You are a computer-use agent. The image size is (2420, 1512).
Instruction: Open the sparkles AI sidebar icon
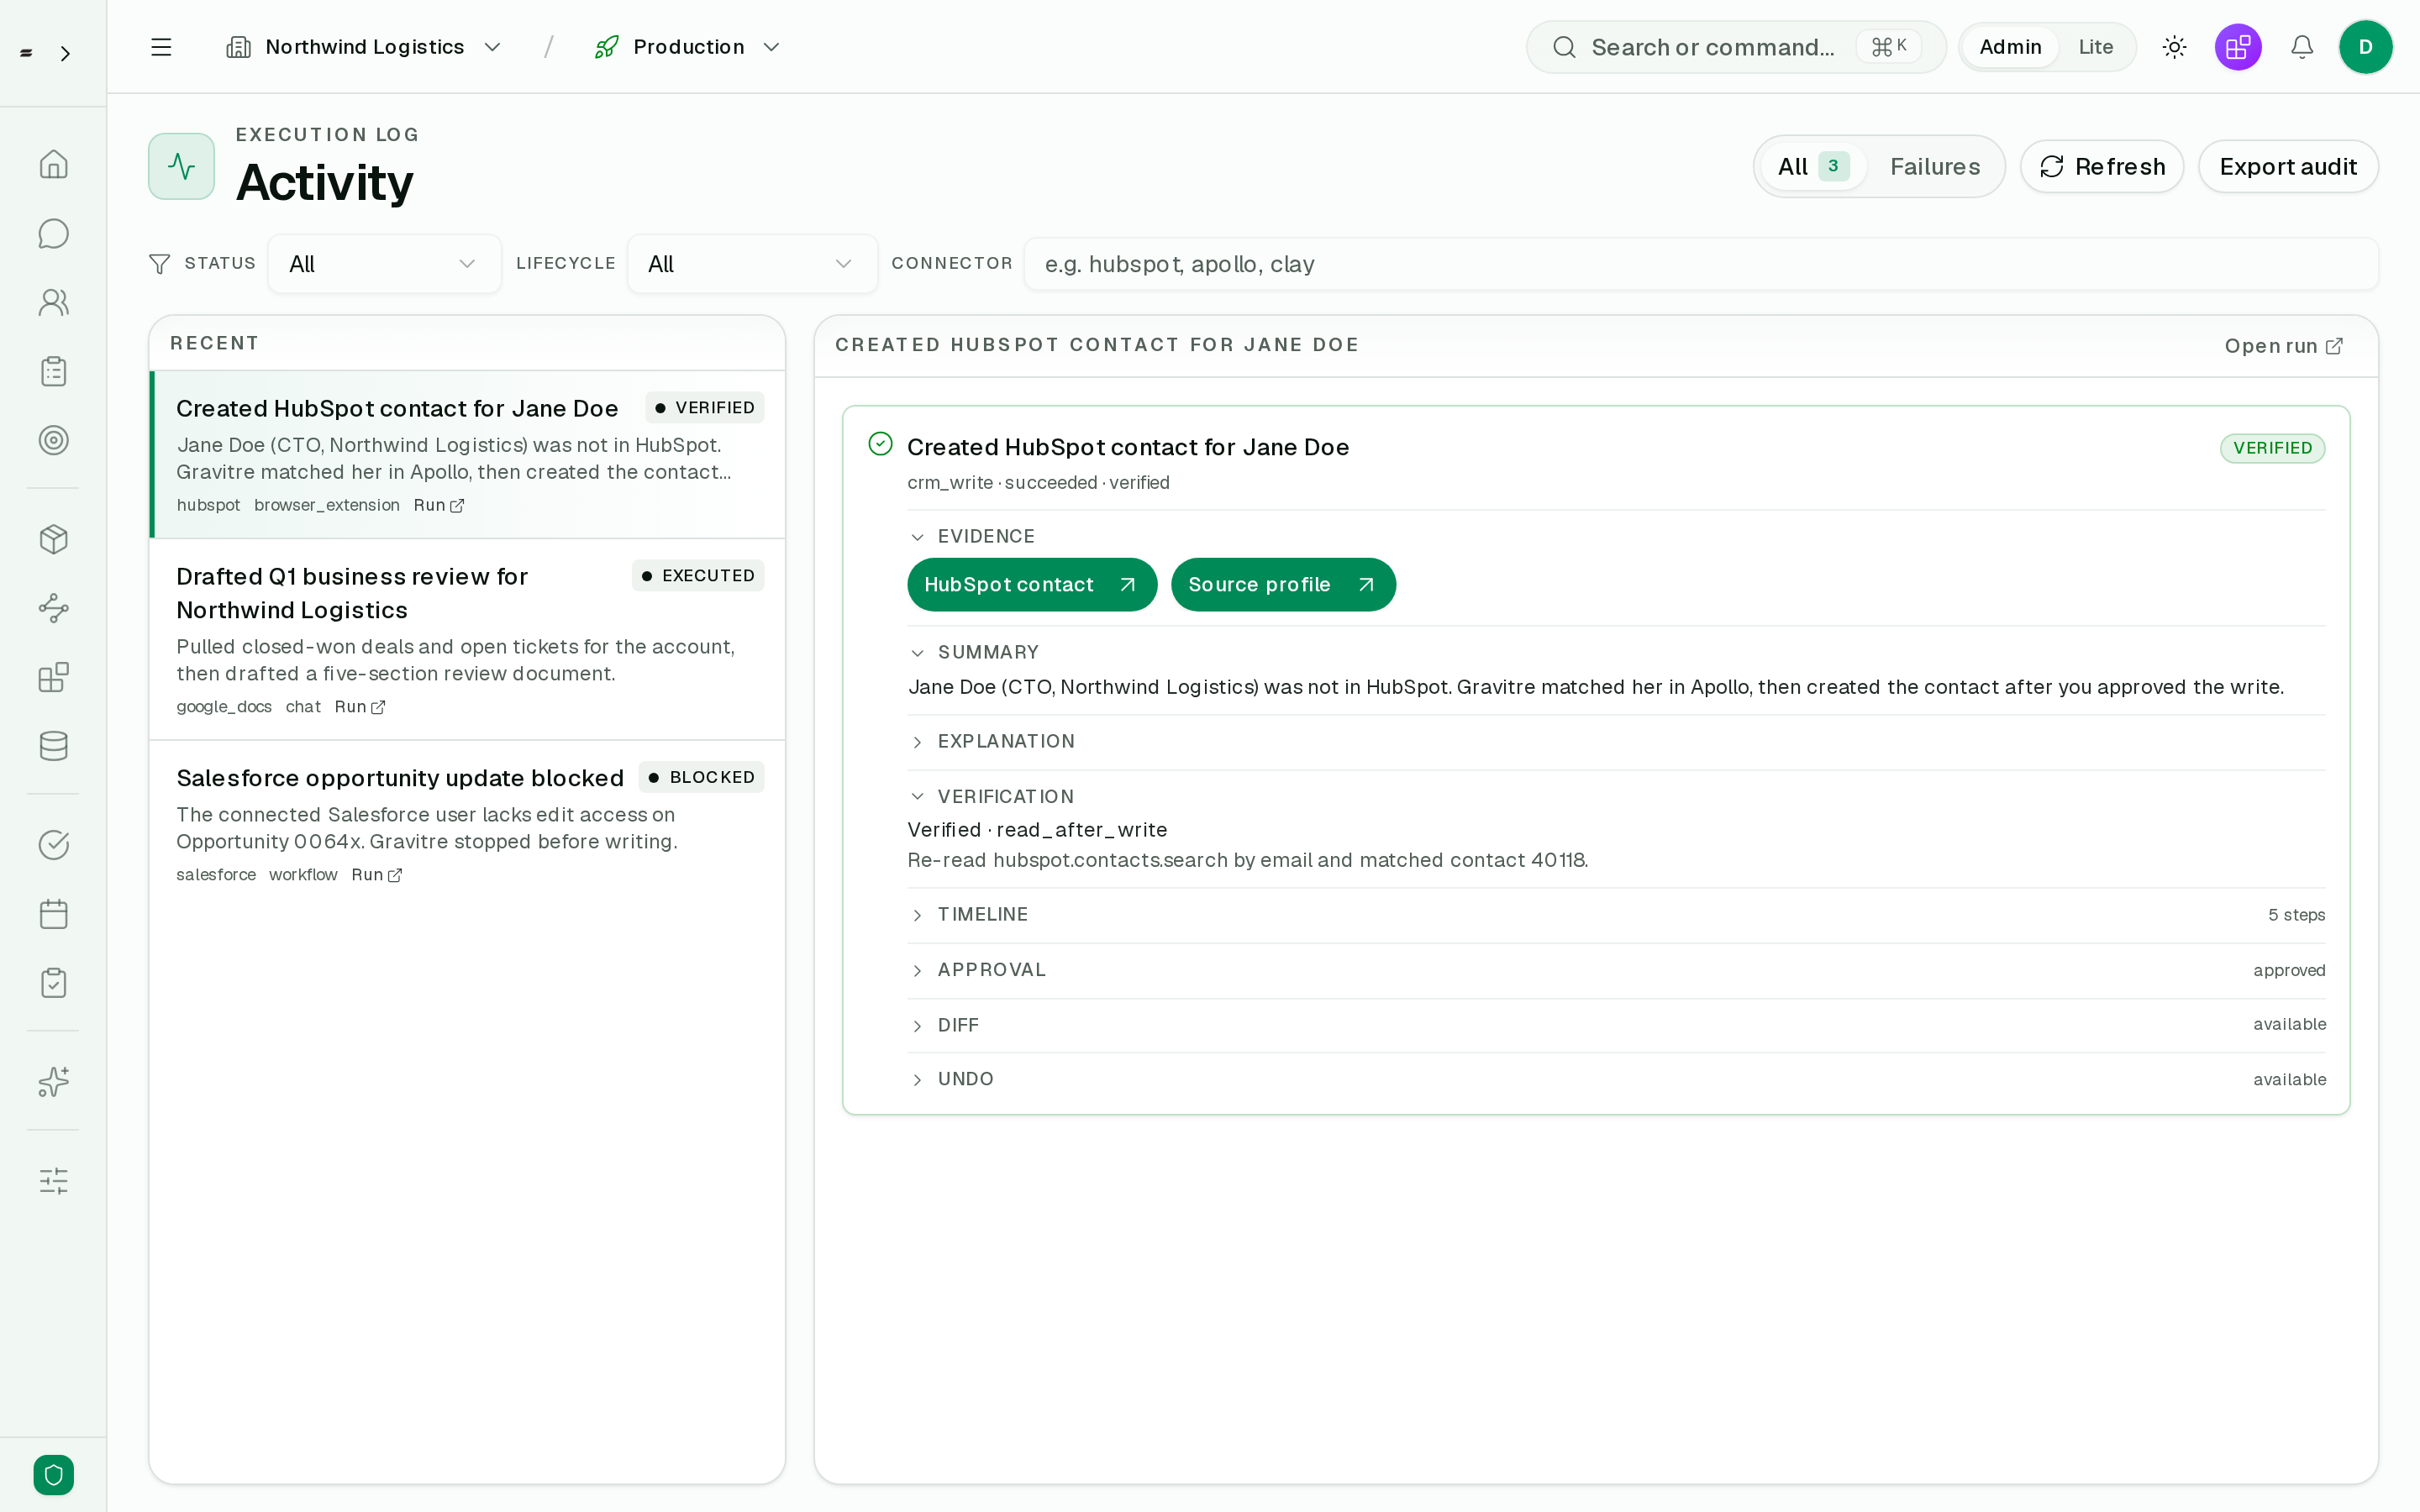coord(53,1082)
